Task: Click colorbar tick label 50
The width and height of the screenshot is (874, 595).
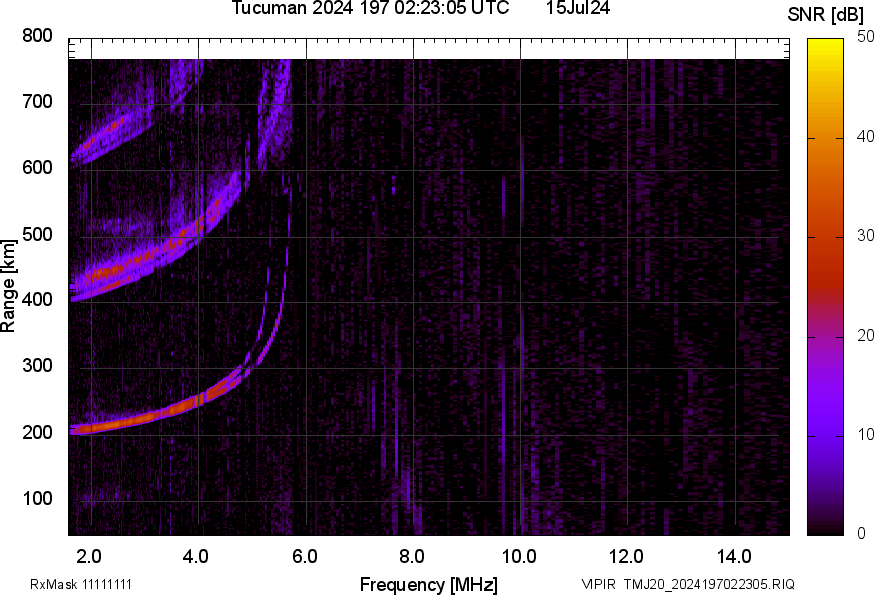Action: tap(865, 37)
